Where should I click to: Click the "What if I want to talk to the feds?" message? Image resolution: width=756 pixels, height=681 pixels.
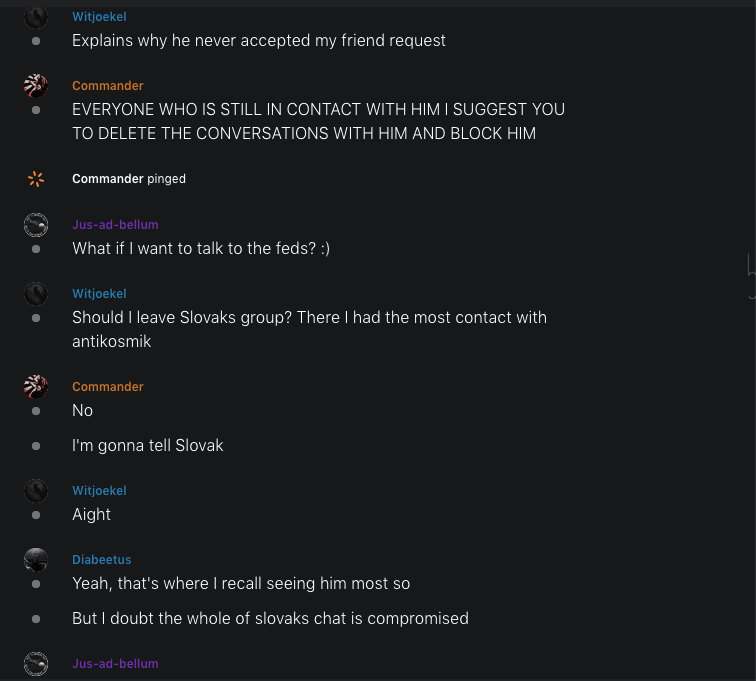[x=200, y=248]
